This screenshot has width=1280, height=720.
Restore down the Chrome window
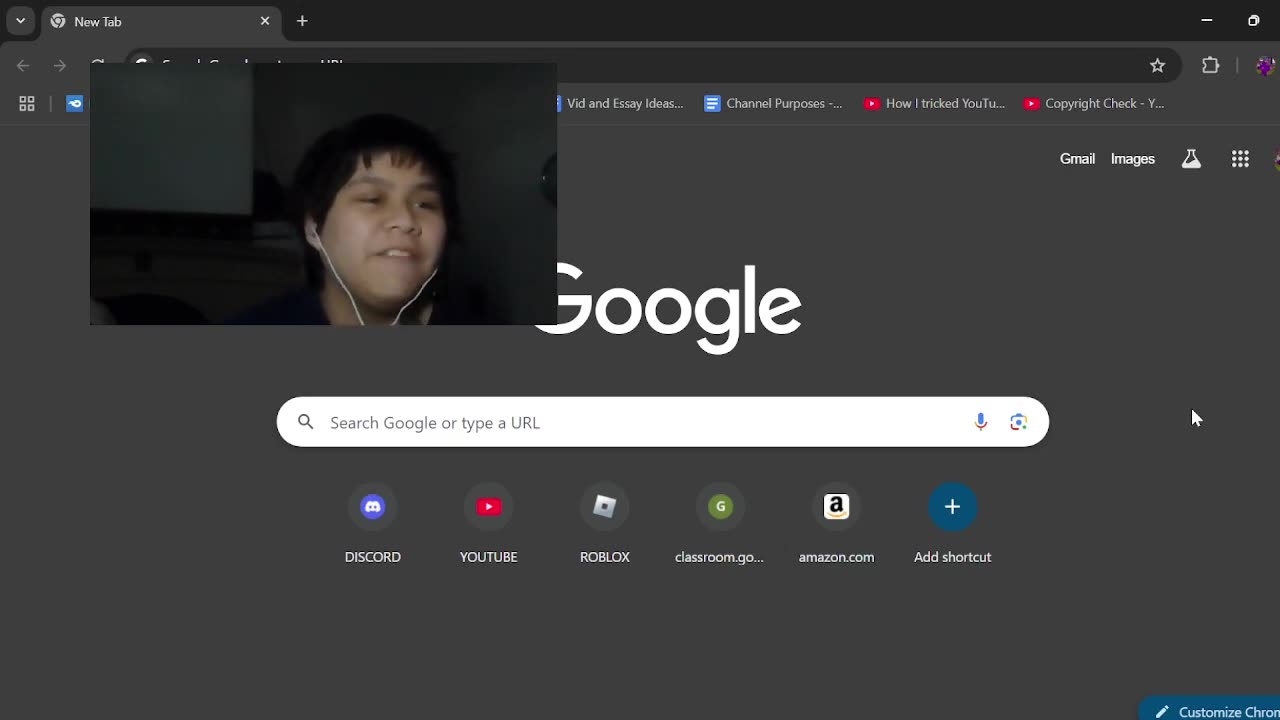[x=1254, y=20]
